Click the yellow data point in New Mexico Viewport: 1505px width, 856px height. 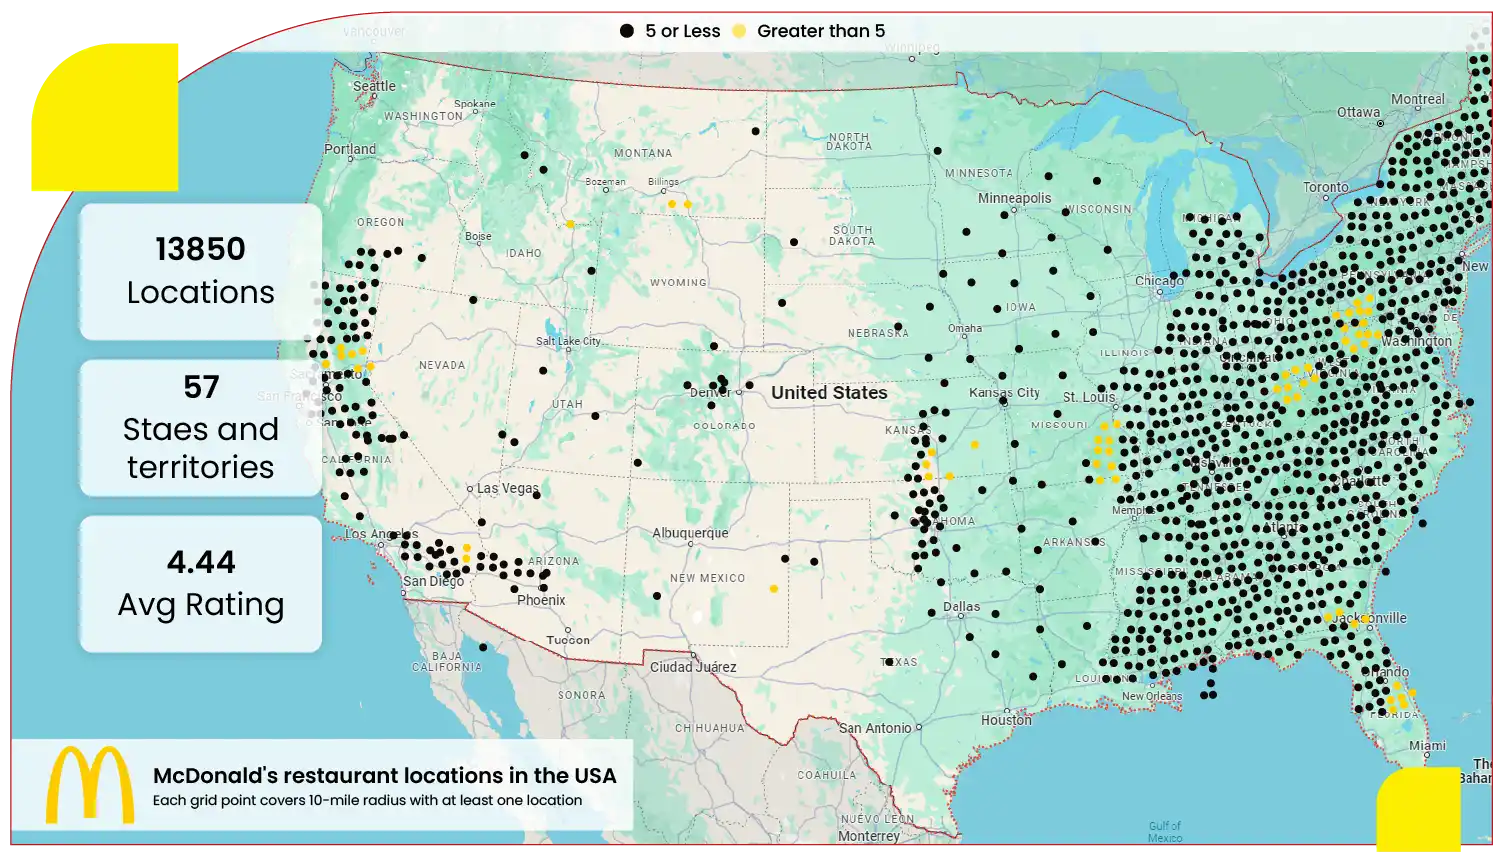click(x=774, y=589)
